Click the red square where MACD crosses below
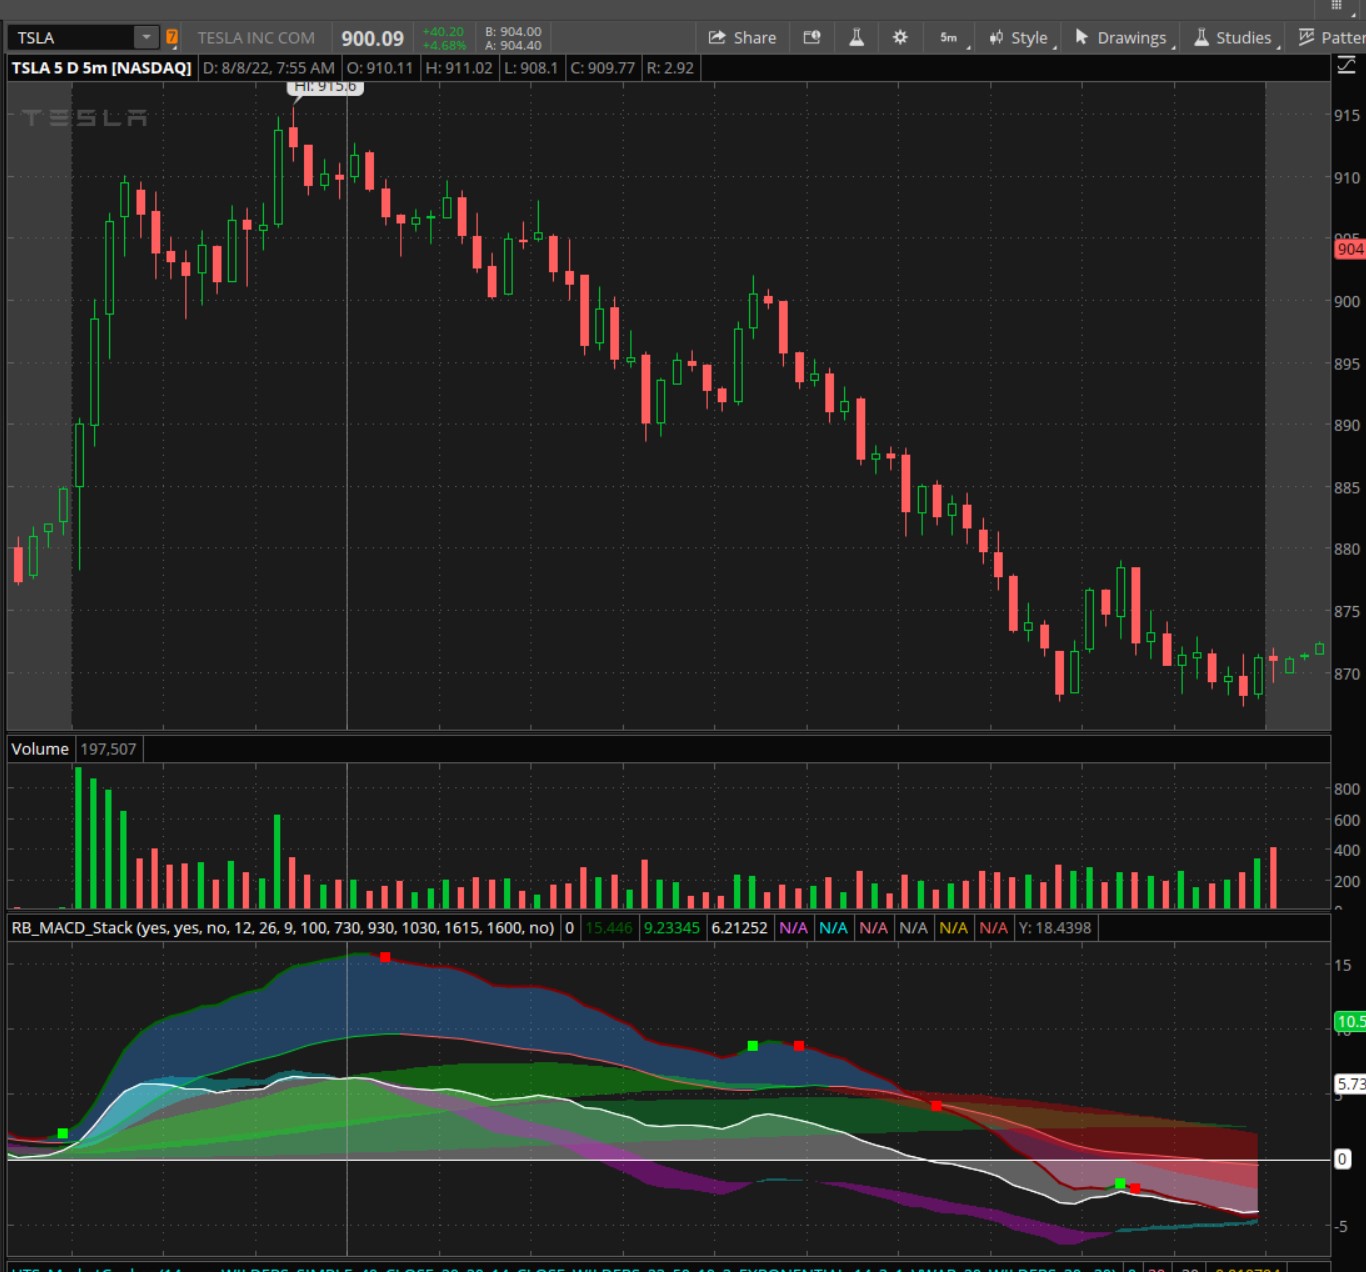1366x1272 pixels. point(936,1106)
